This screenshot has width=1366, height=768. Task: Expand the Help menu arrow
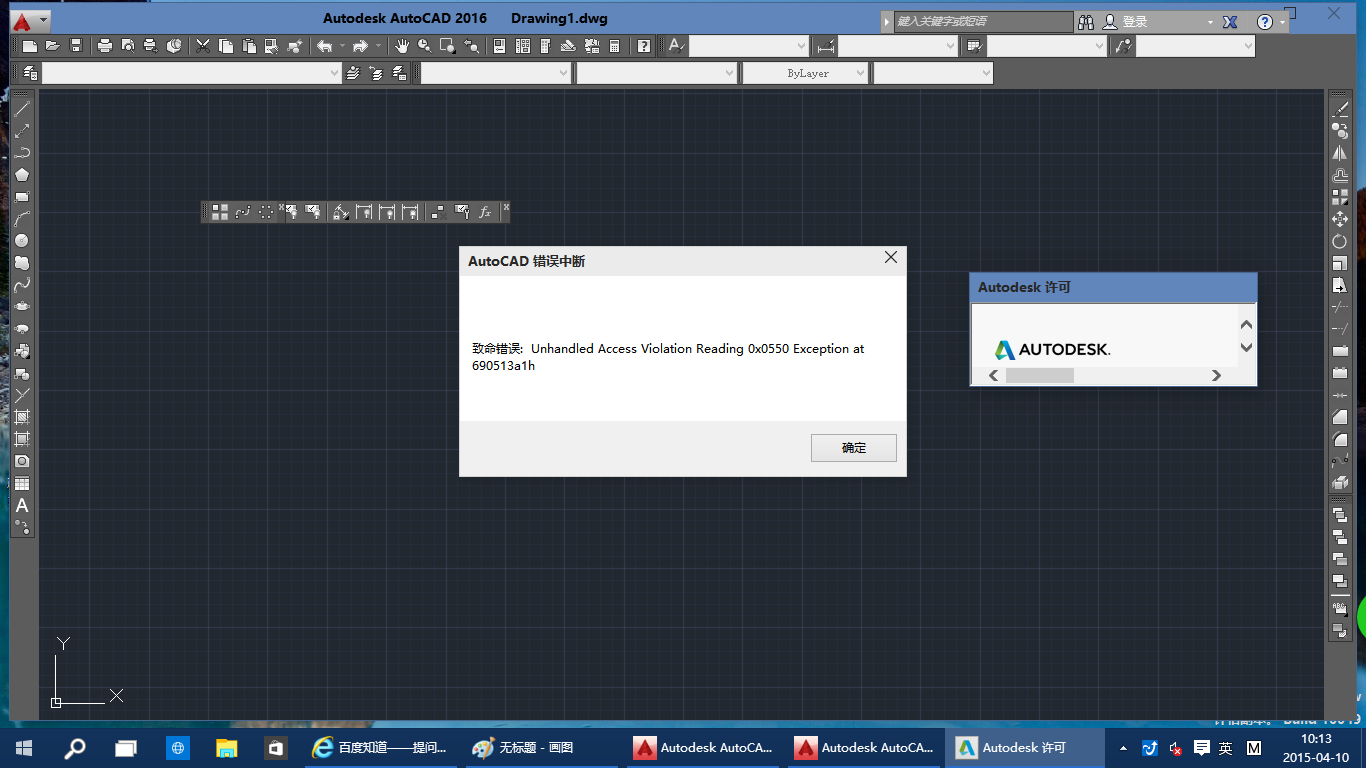(x=1282, y=22)
